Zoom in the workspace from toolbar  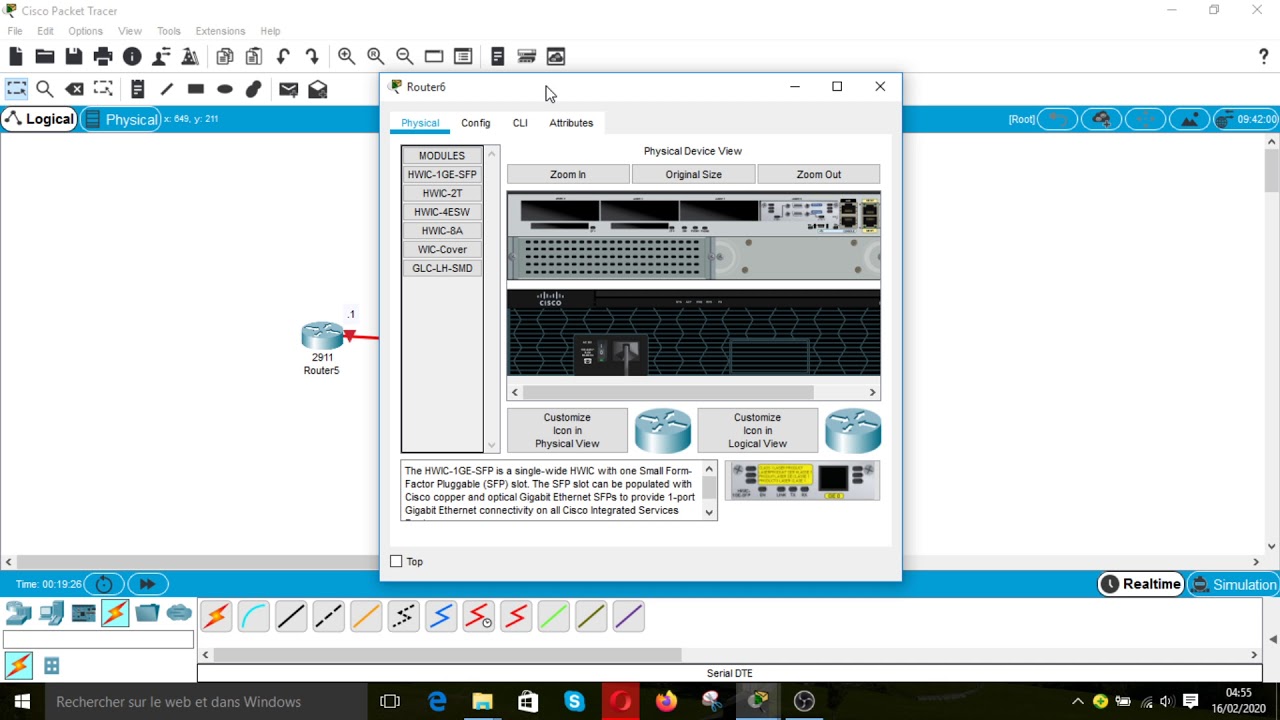(346, 57)
